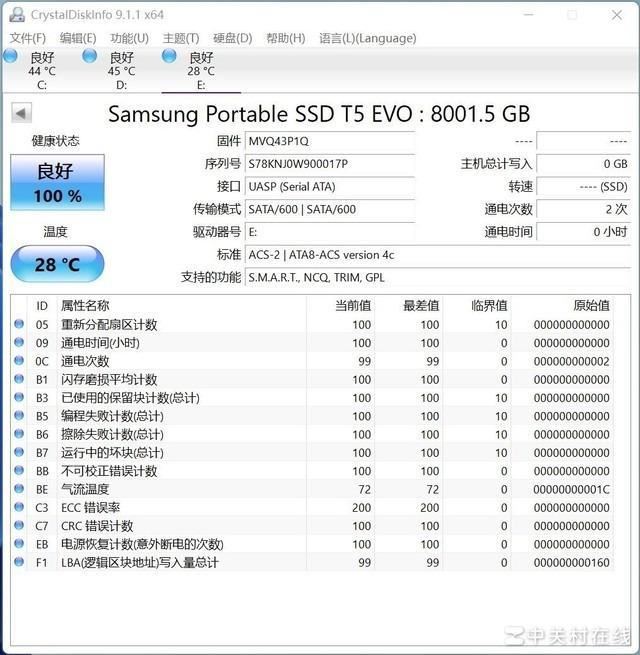Click the serial number field S78KNJ0W900017P
The height and width of the screenshot is (655, 640).
[x=330, y=164]
